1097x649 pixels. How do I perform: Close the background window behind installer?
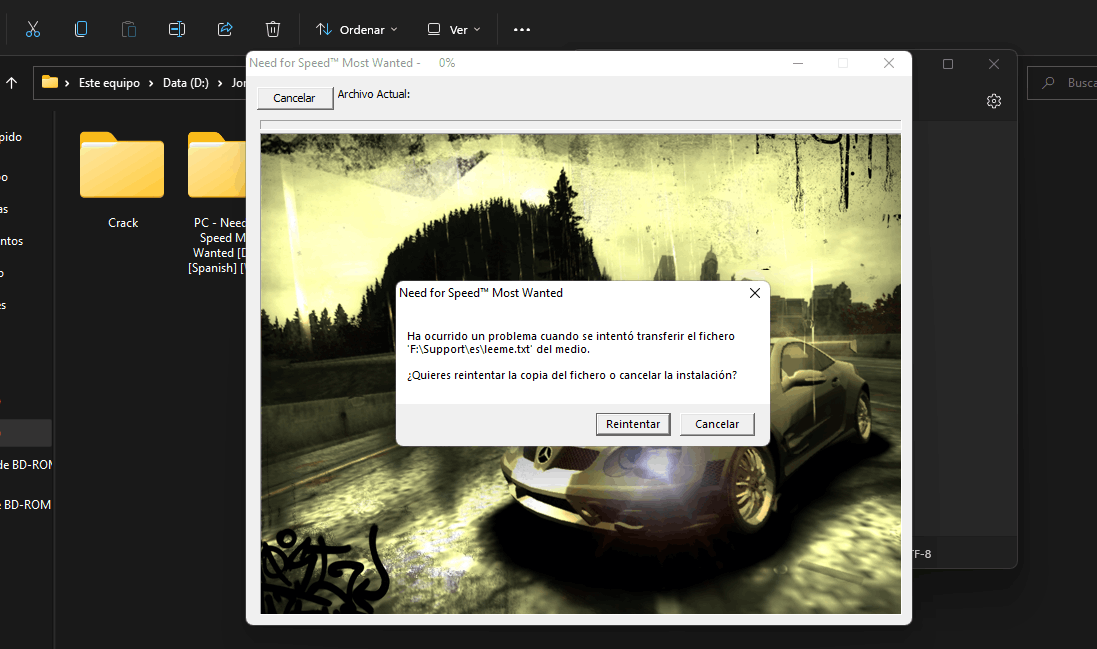[993, 64]
